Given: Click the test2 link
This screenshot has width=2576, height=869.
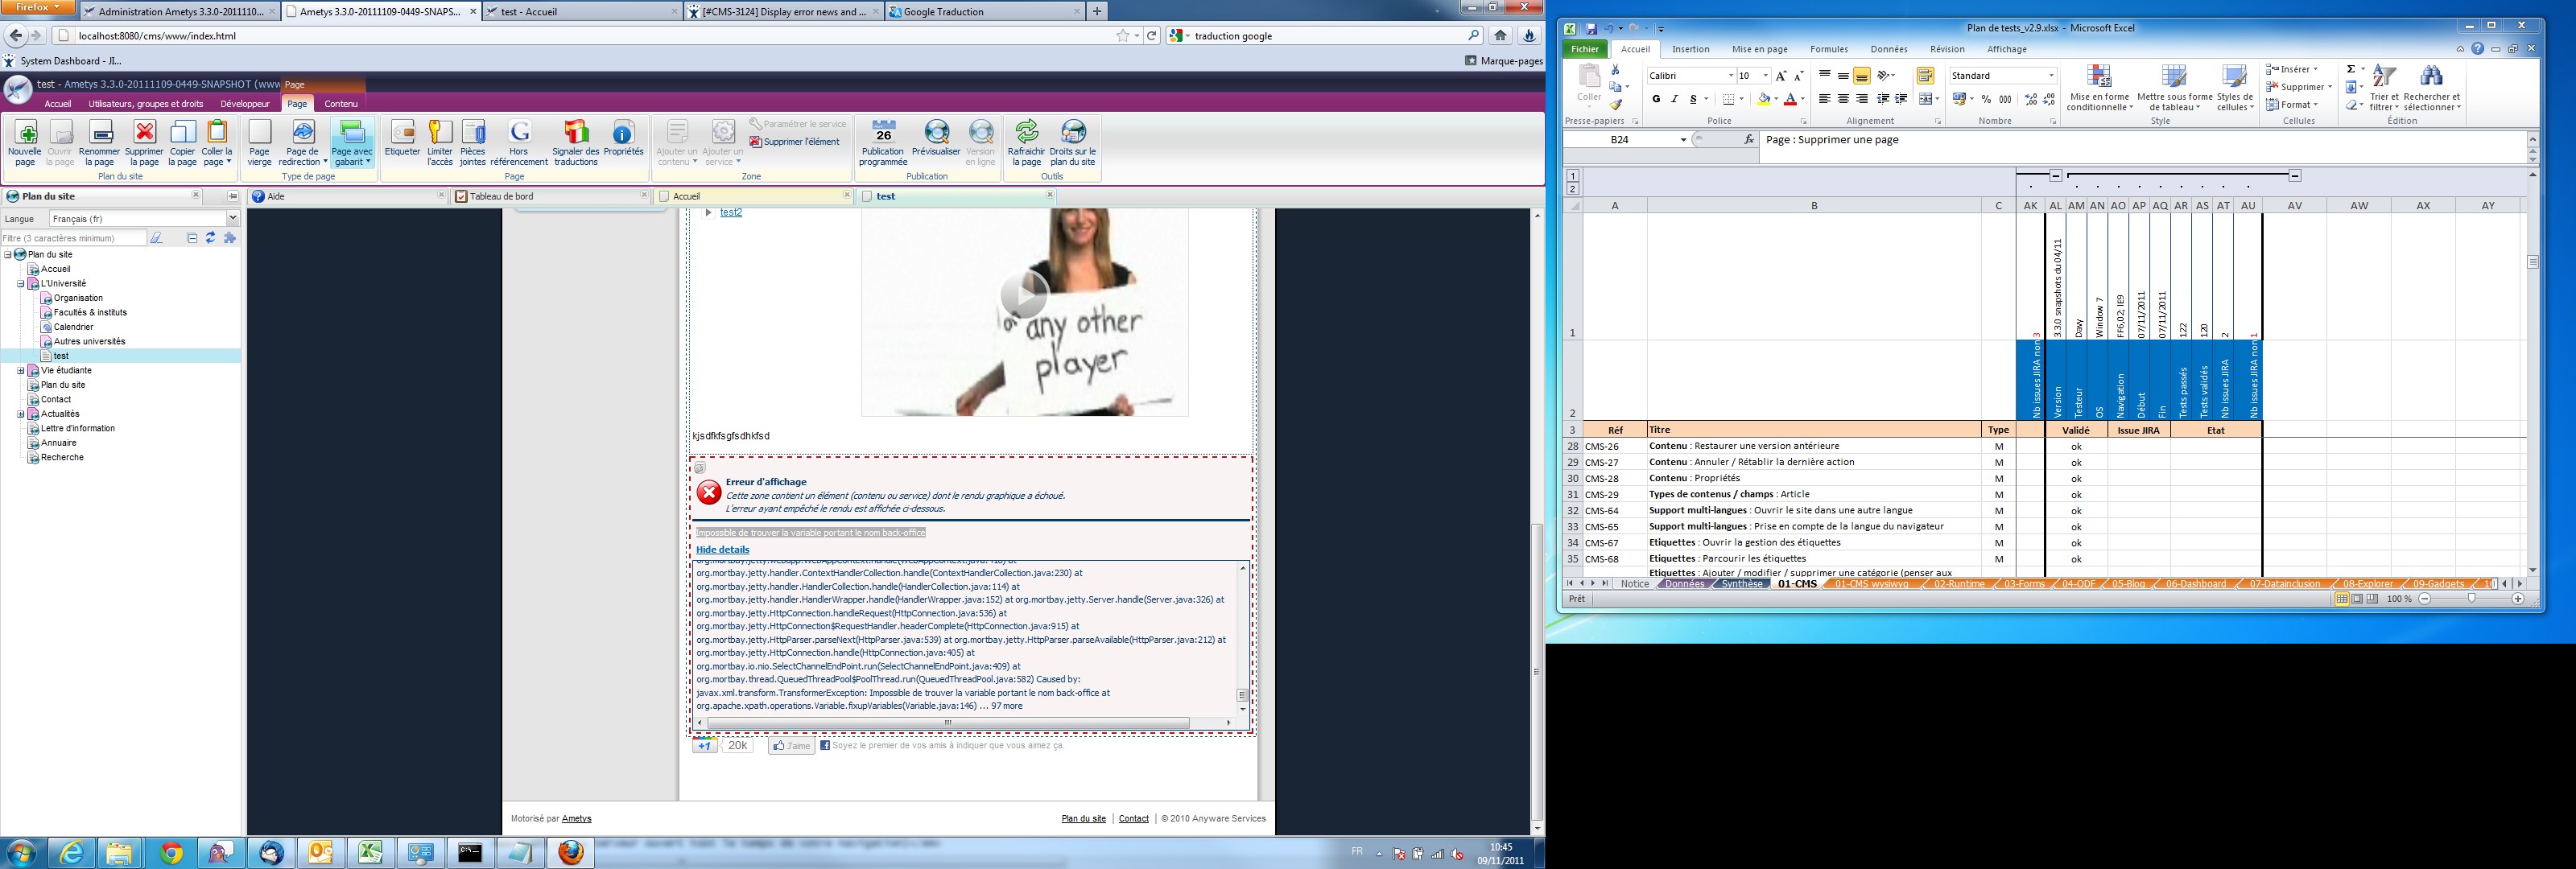Looking at the screenshot, I should 731,213.
